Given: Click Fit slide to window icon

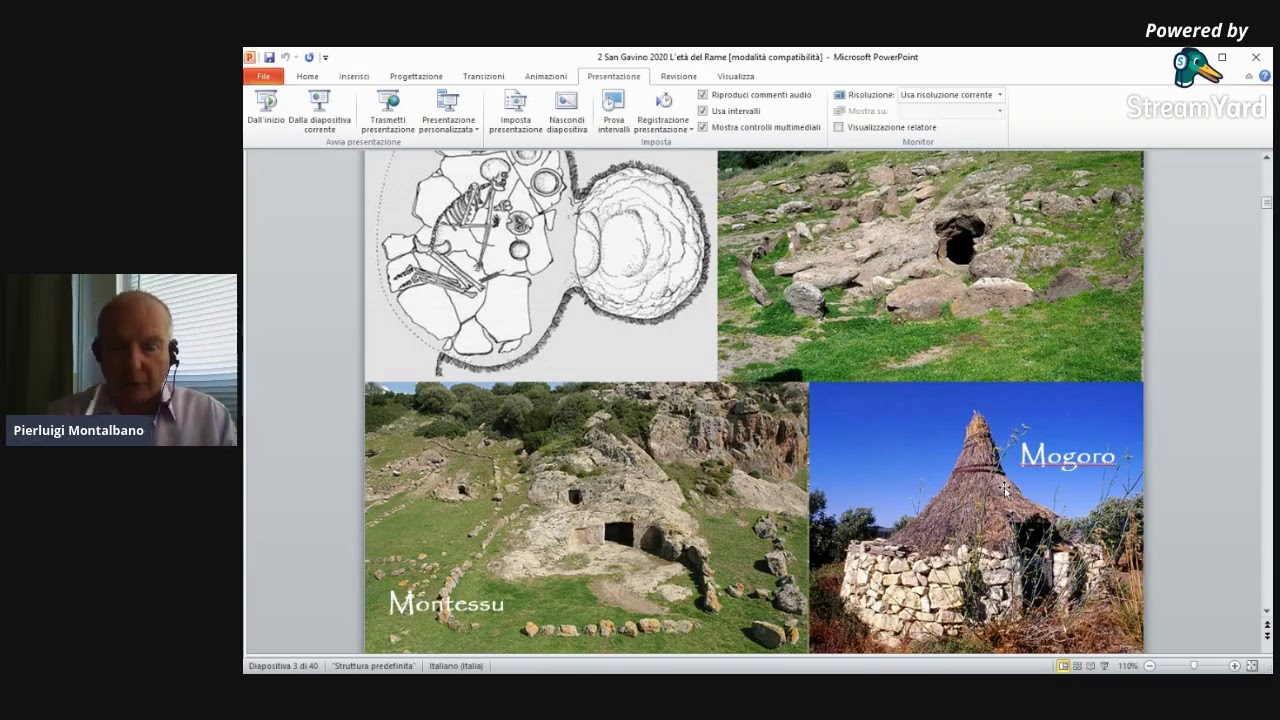Looking at the screenshot, I should pyautogui.click(x=1251, y=666).
